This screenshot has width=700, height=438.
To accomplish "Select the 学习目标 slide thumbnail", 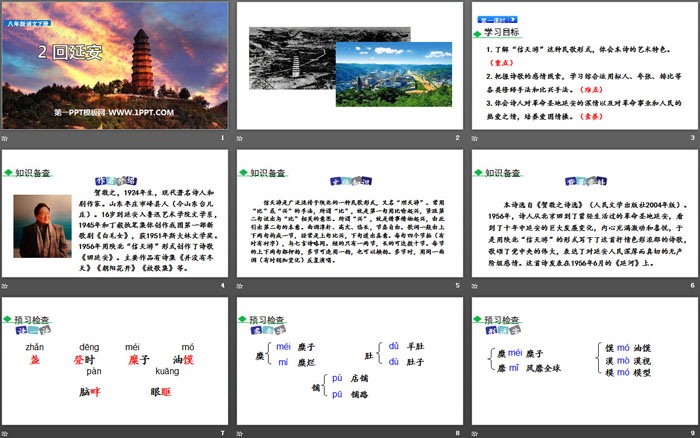I will click(585, 65).
